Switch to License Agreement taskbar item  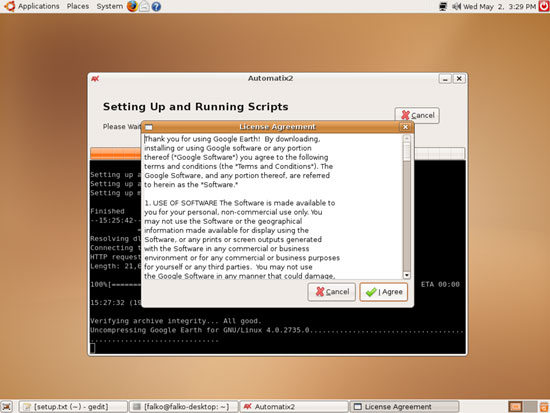pyautogui.click(x=404, y=407)
